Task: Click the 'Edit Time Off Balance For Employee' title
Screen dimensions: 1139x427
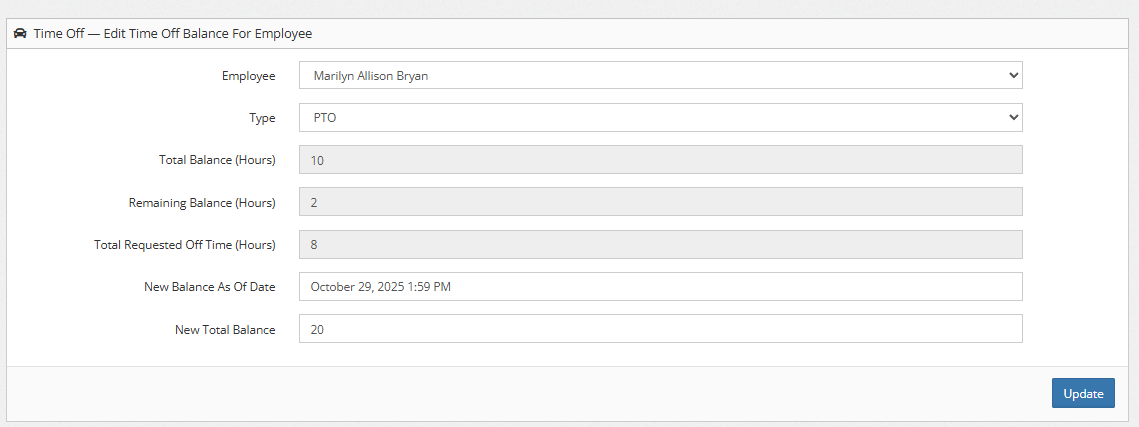Action: pos(208,33)
